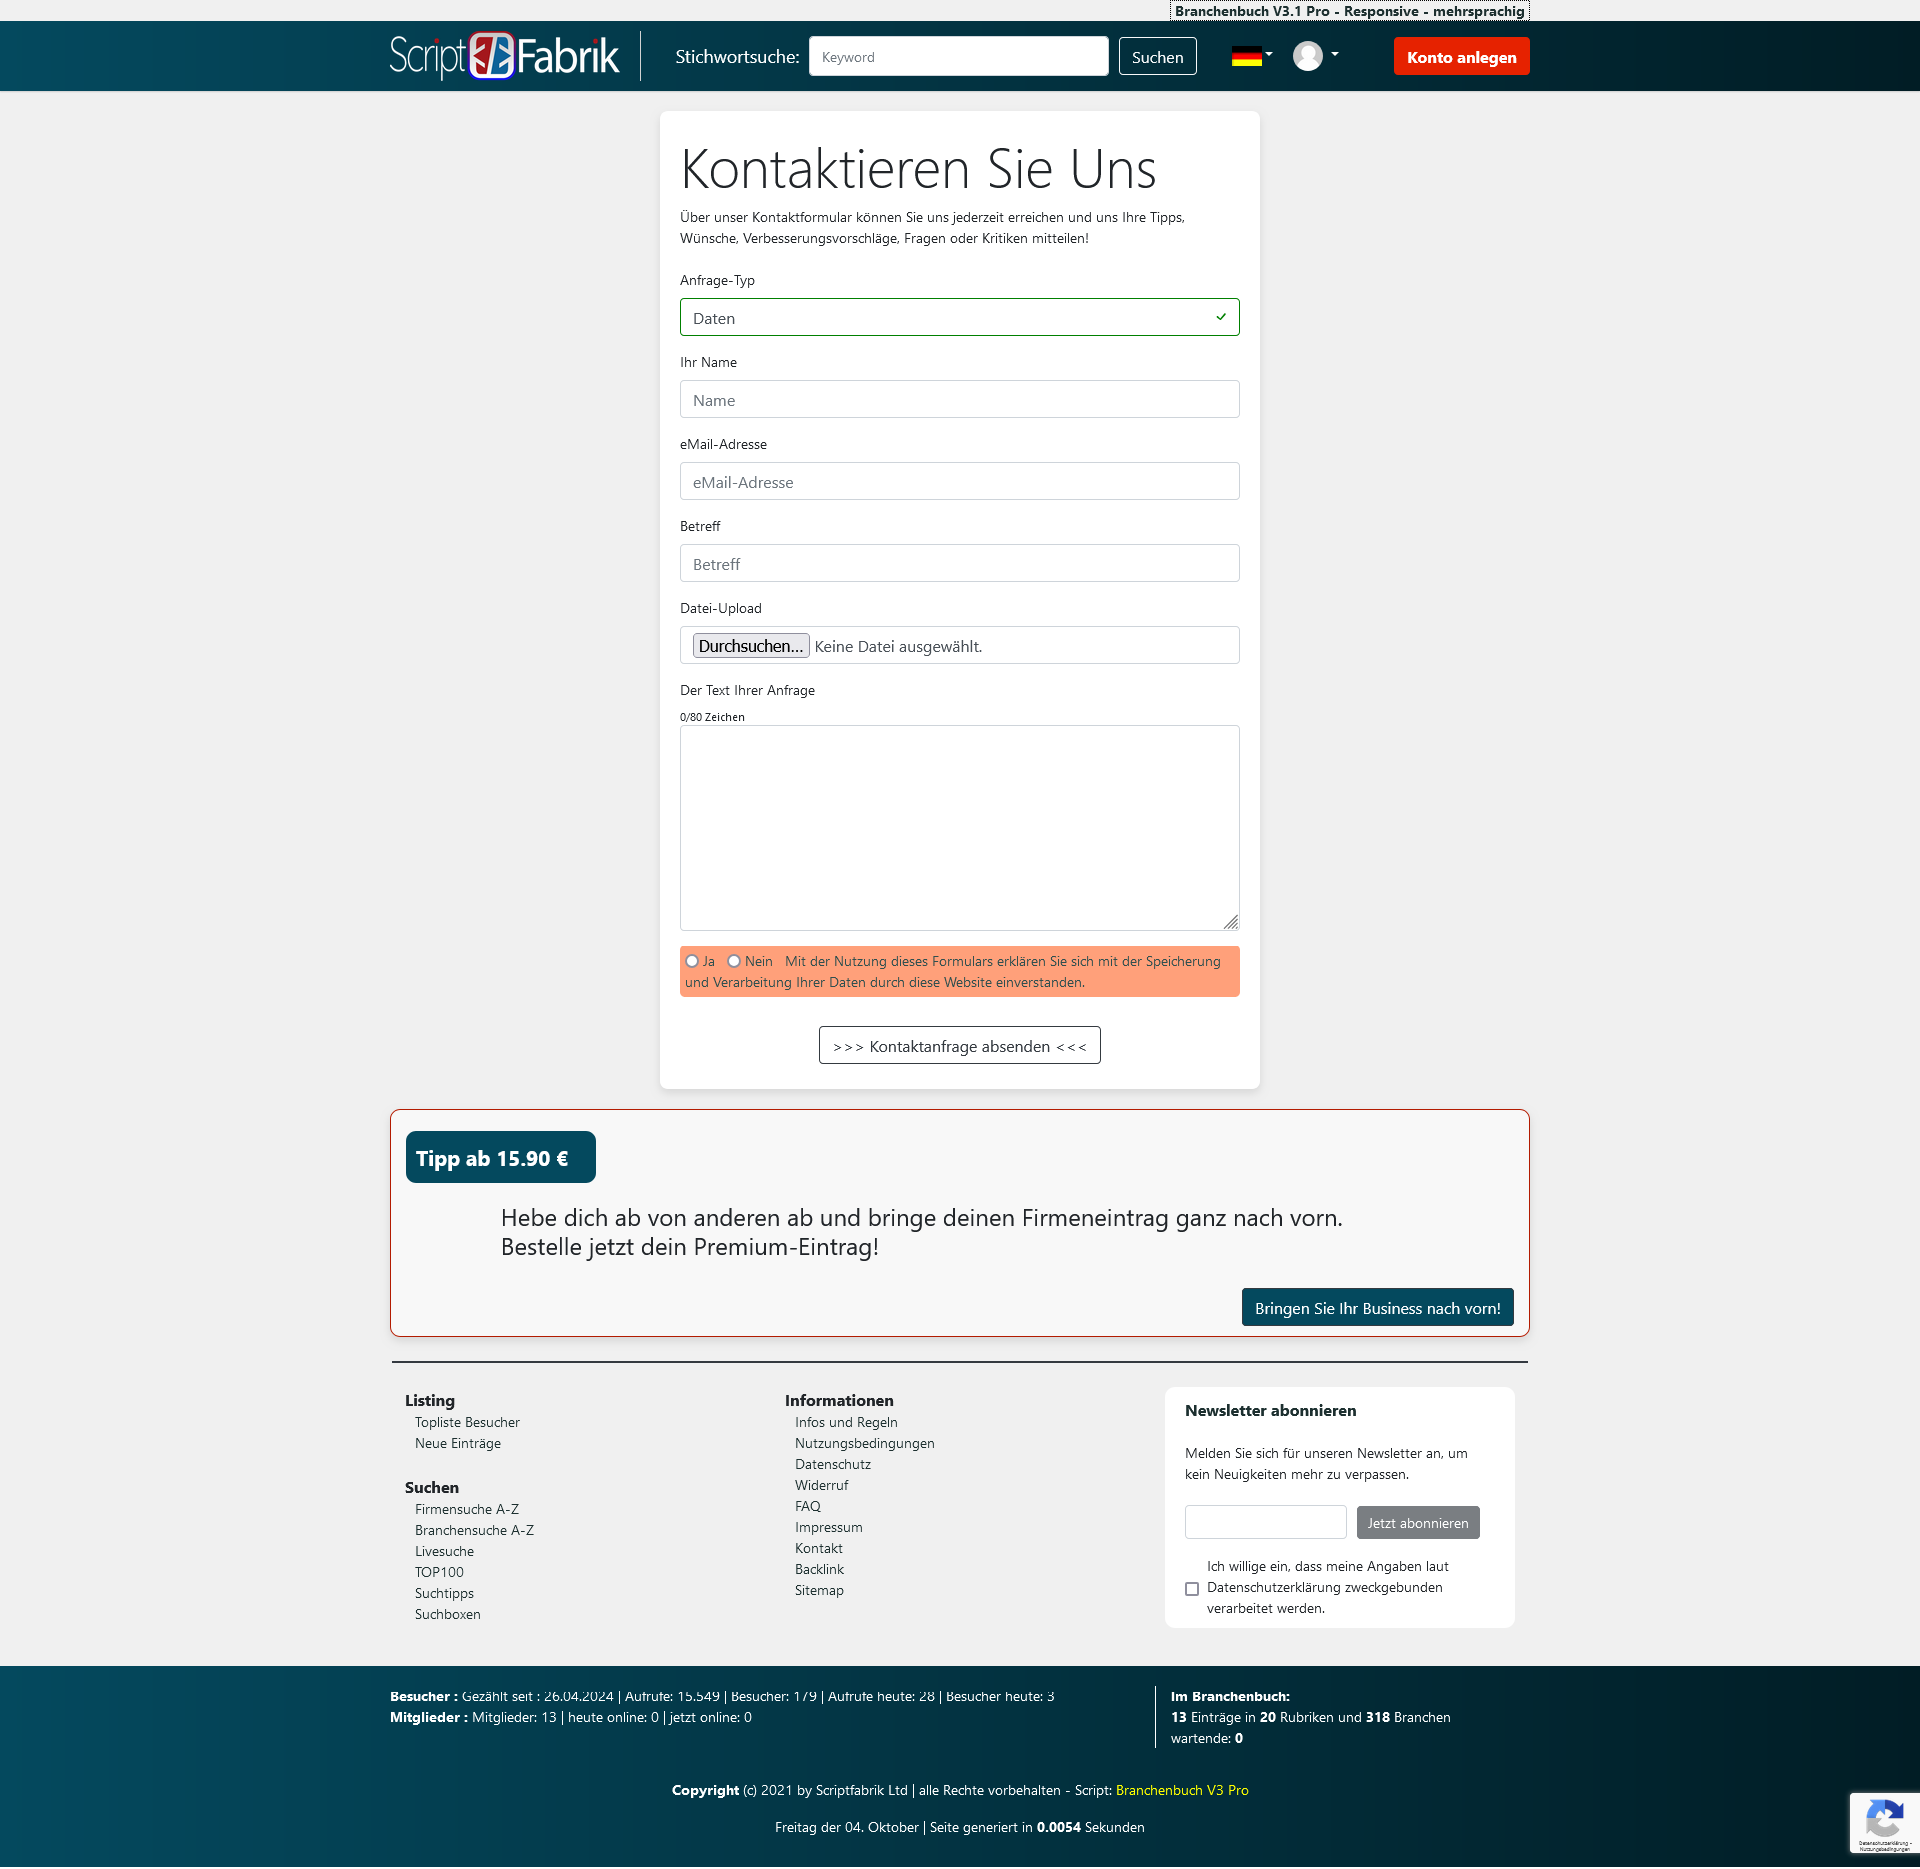
Task: Click the Branchenbuch V3.1 Pro top banner
Action: [x=1349, y=11]
